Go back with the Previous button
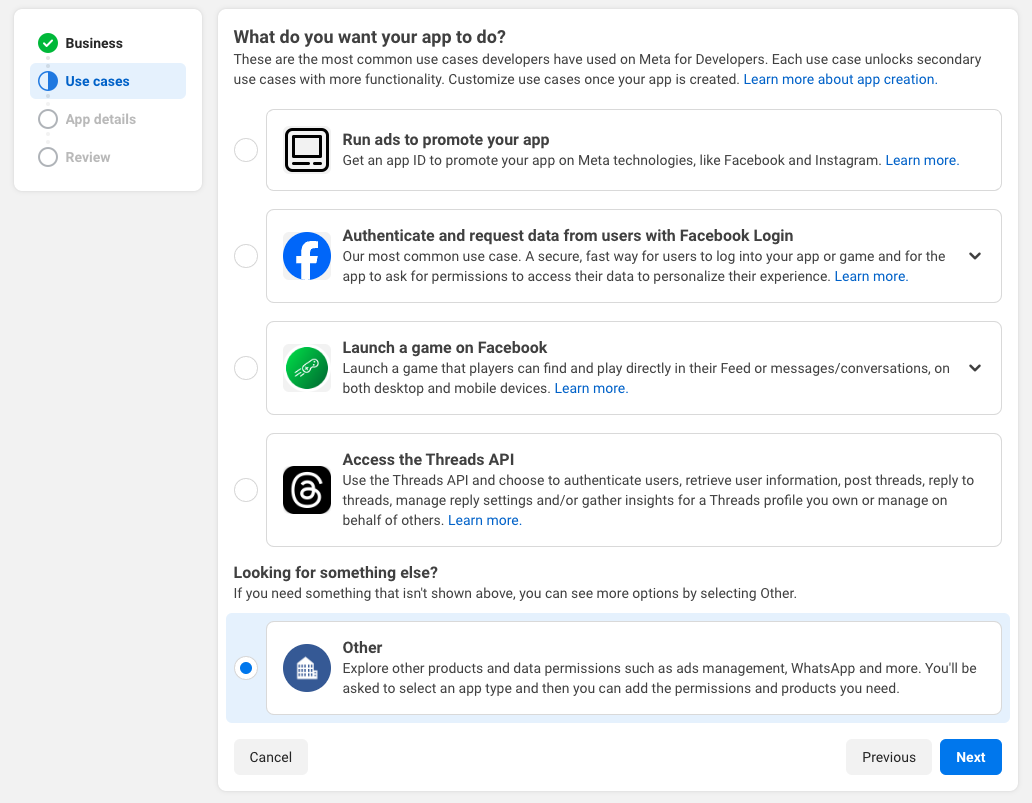Viewport: 1032px width, 803px height. [888, 757]
